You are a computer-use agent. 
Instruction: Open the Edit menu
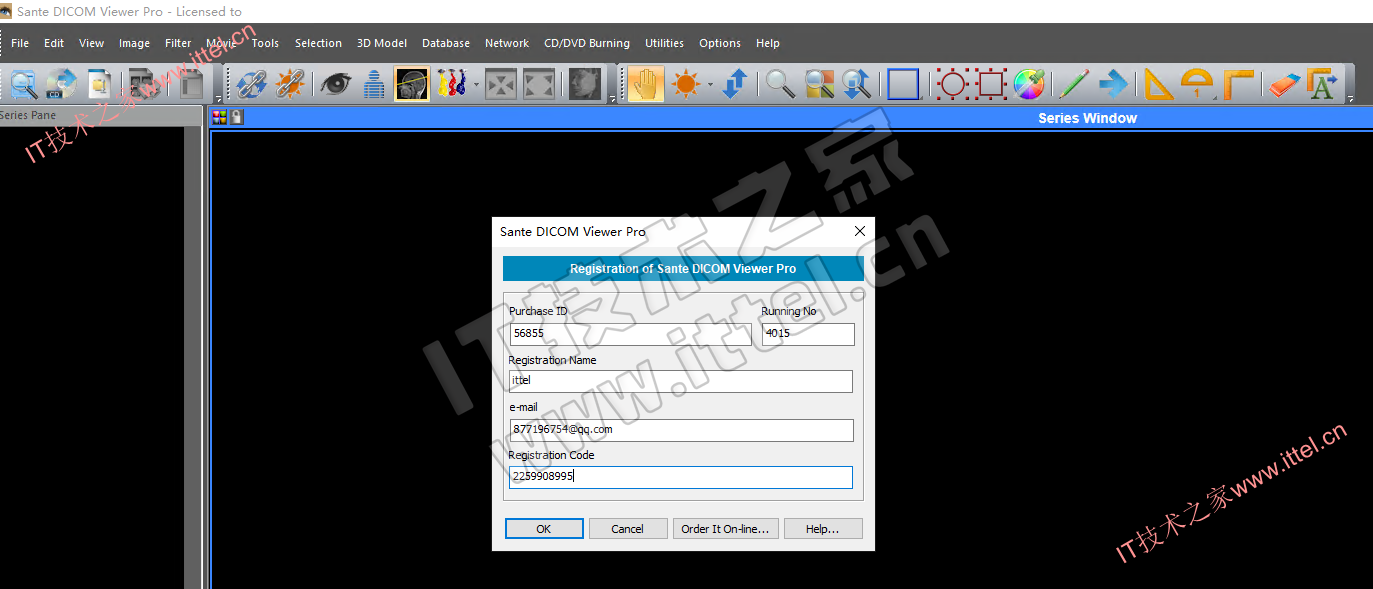coord(54,43)
